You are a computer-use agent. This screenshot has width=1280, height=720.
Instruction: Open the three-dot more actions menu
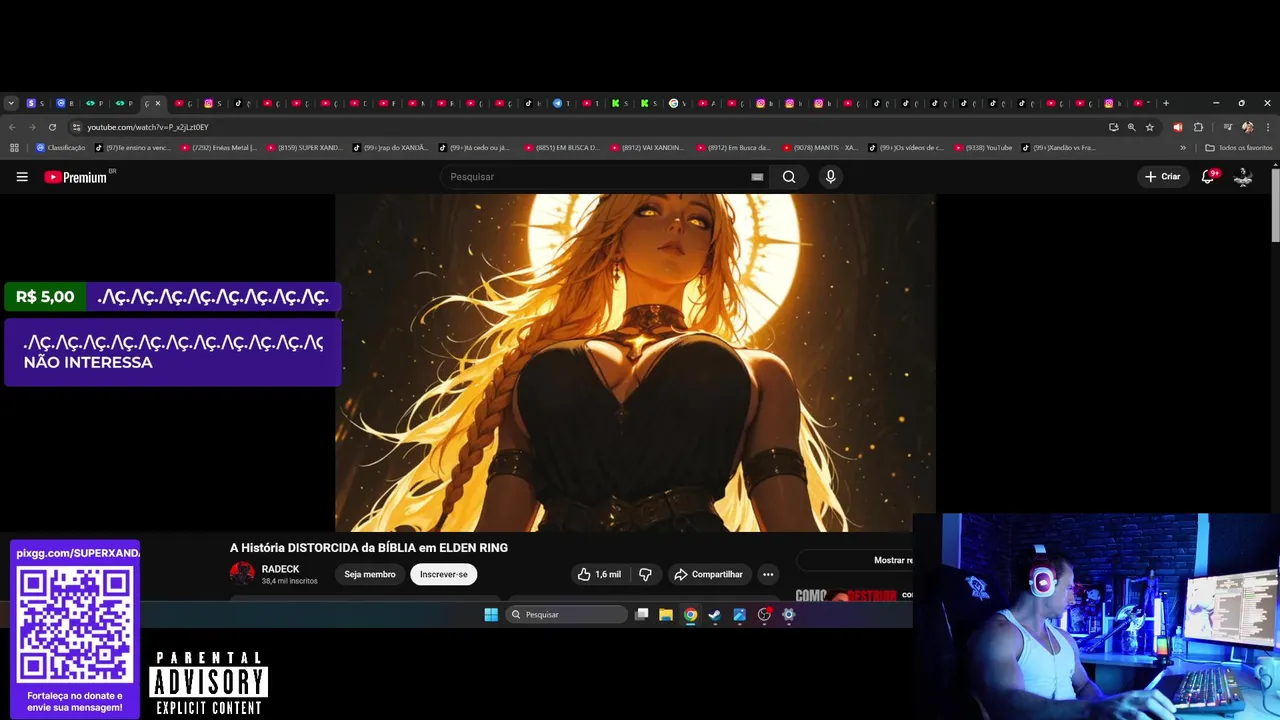[768, 574]
